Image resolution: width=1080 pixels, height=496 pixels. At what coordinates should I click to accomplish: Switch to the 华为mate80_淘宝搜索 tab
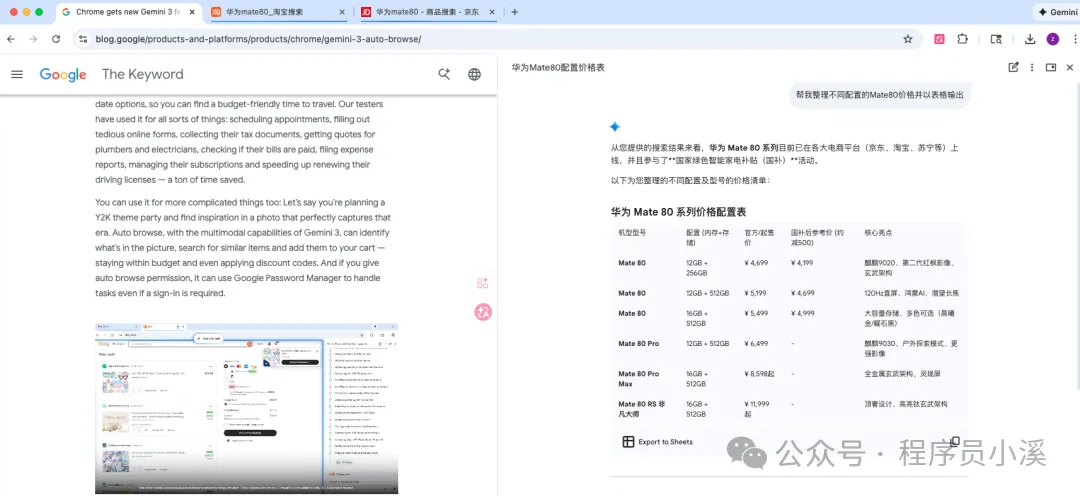coord(279,12)
